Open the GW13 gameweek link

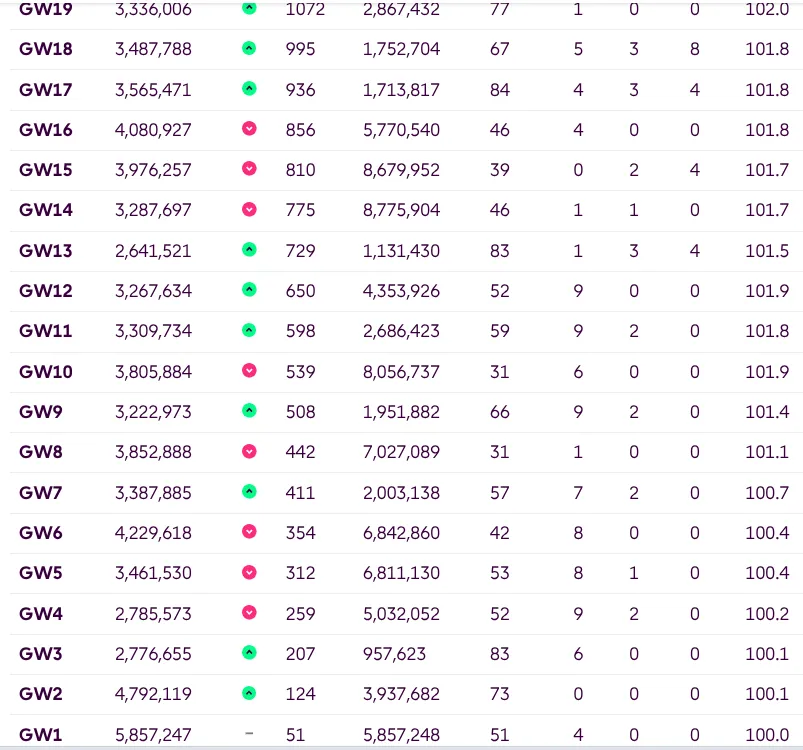(x=46, y=251)
